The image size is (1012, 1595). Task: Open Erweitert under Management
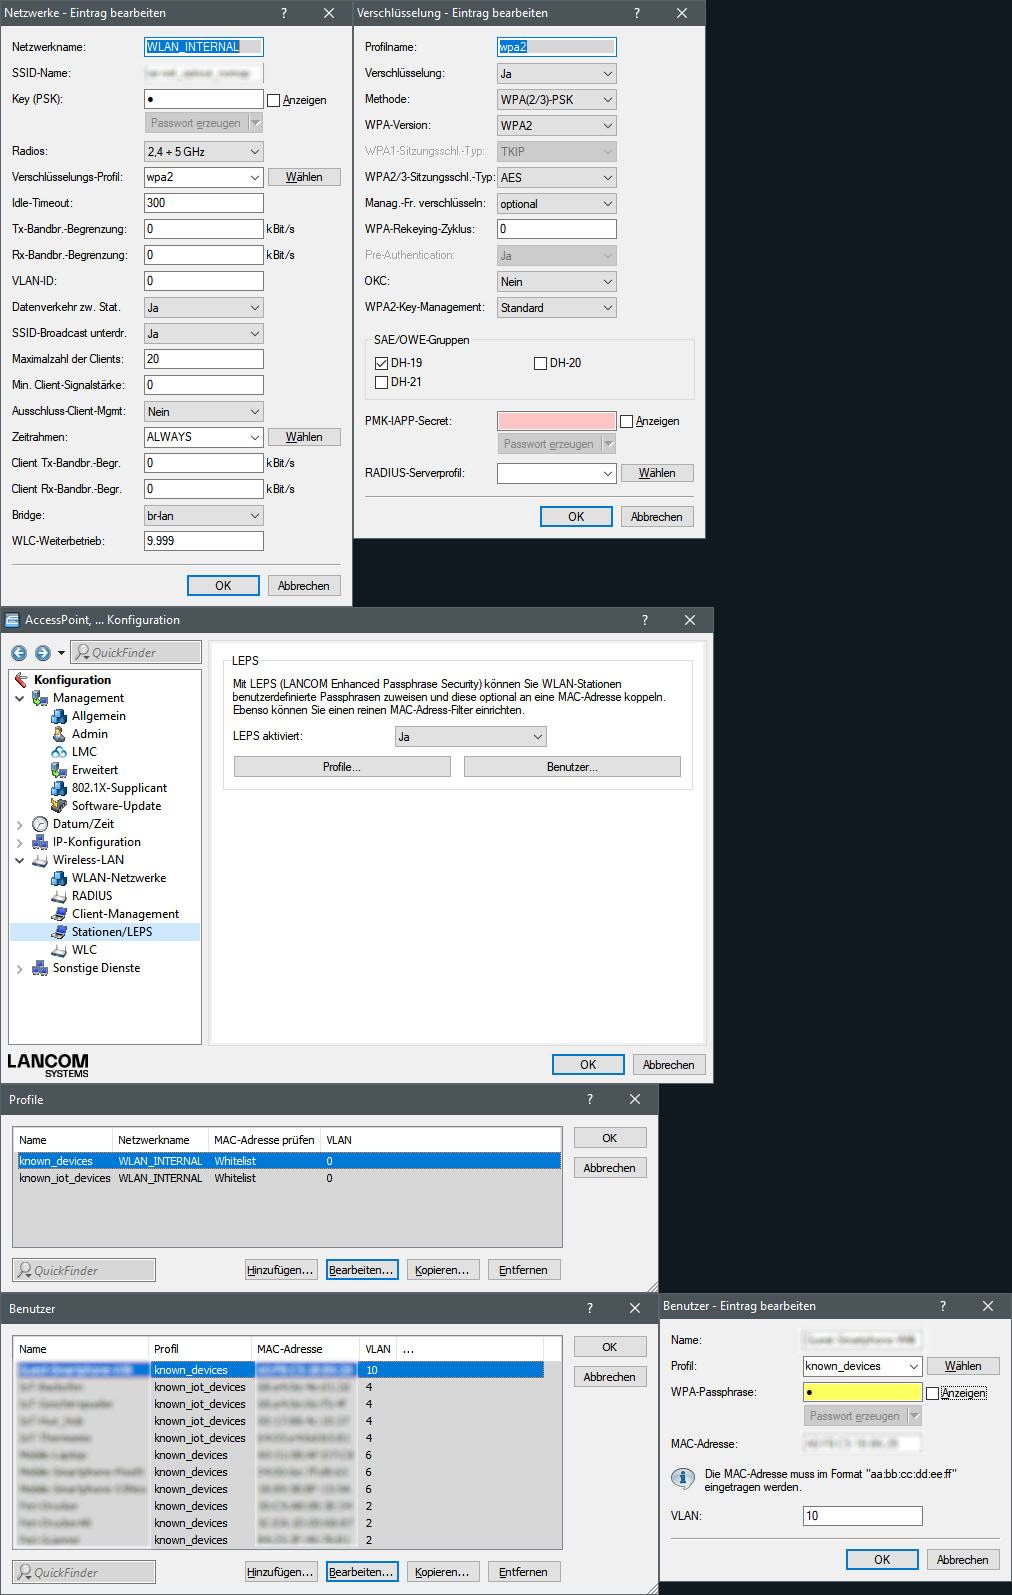95,770
